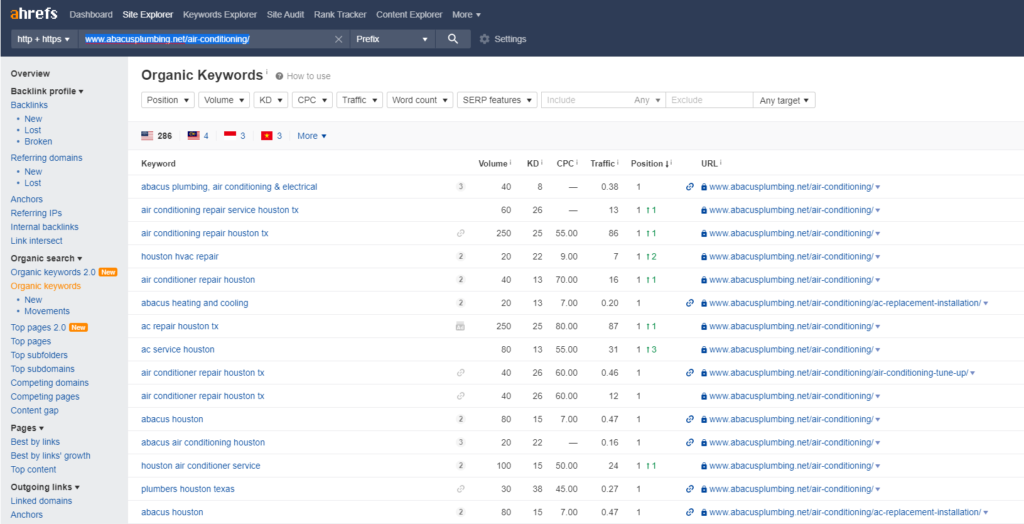Open Rank Tracker
This screenshot has width=1024, height=524.
(x=340, y=14)
